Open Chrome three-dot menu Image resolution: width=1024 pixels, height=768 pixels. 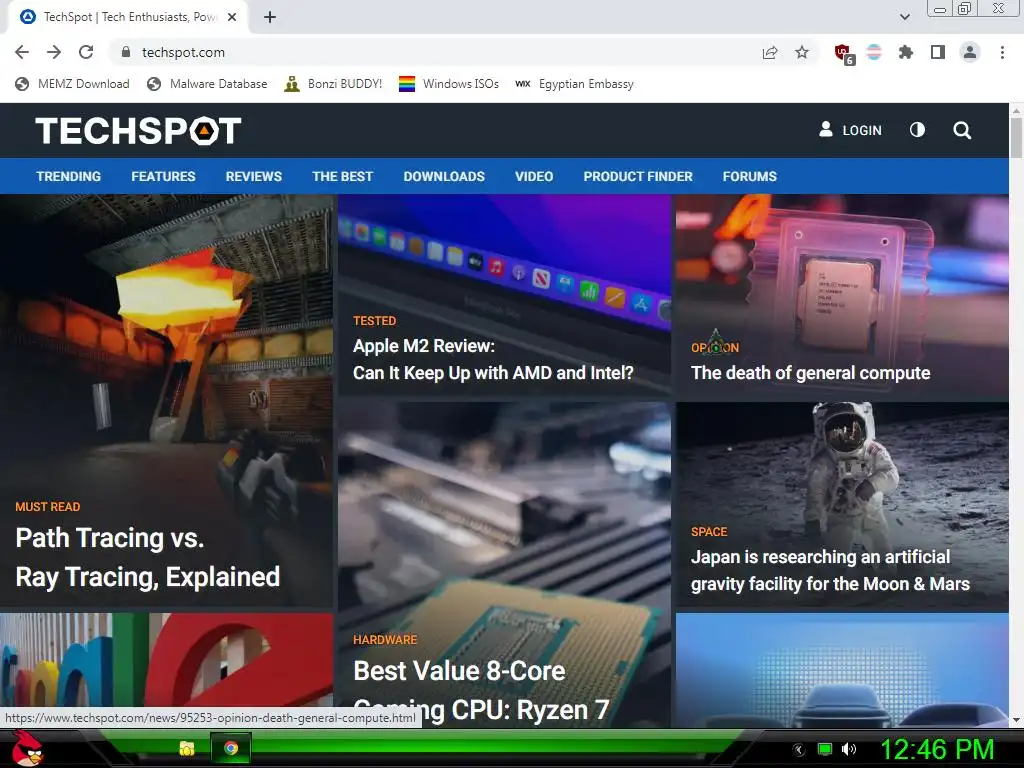[1002, 52]
